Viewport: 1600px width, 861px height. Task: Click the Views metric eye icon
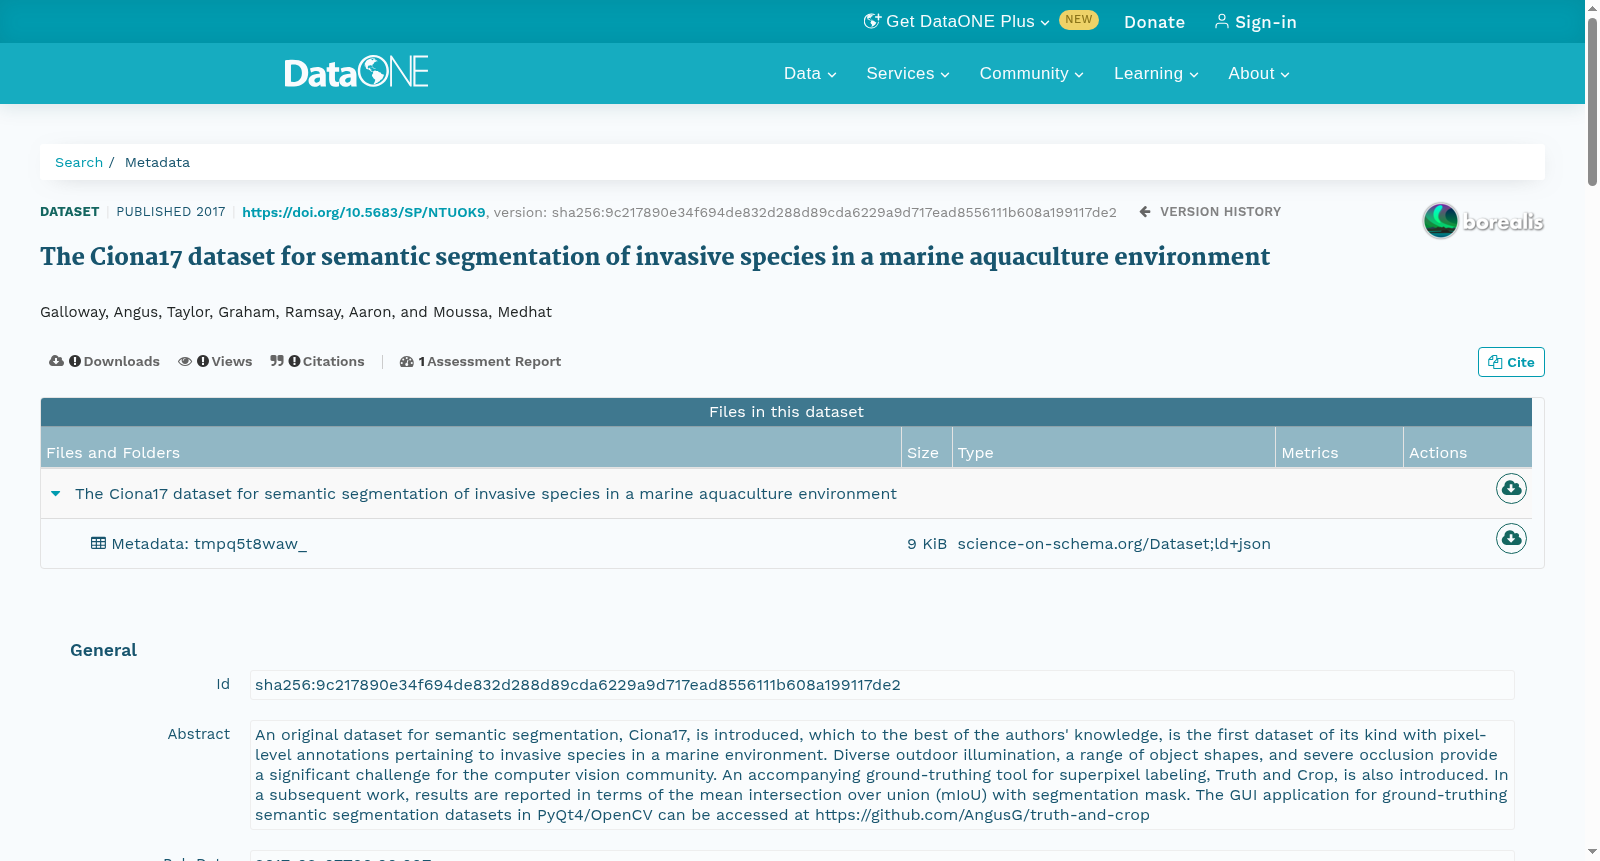pyautogui.click(x=185, y=361)
